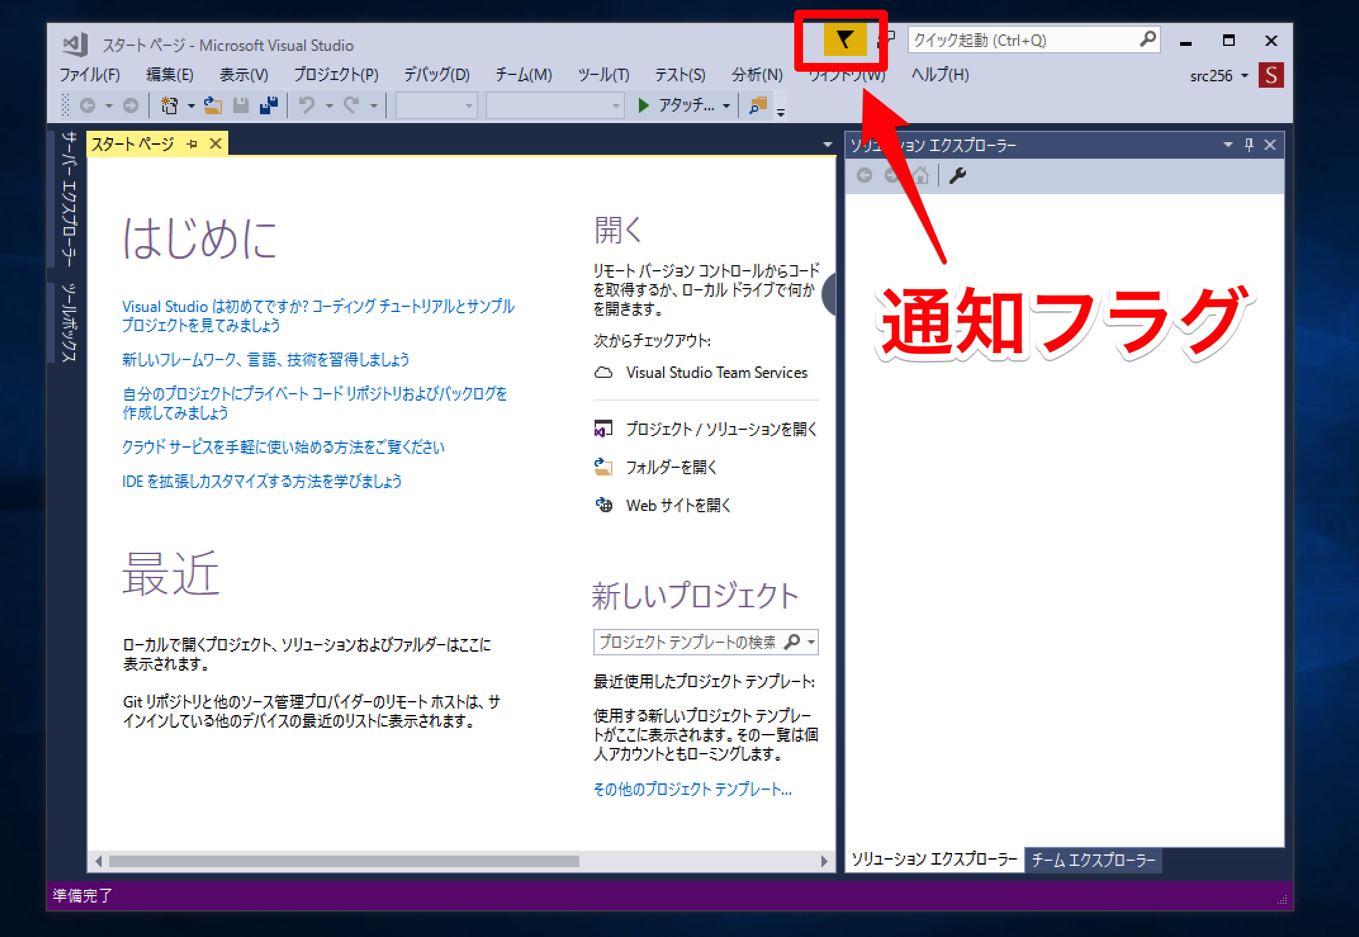Click the start page horizontal scrollbar

(x=344, y=861)
